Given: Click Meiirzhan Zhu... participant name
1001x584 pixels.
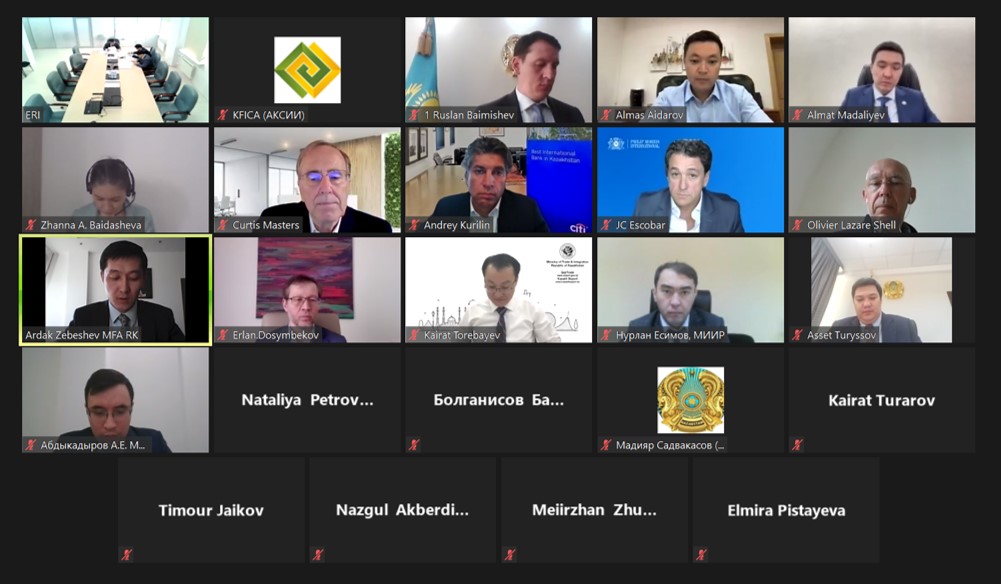Looking at the screenshot, I should click(594, 510).
